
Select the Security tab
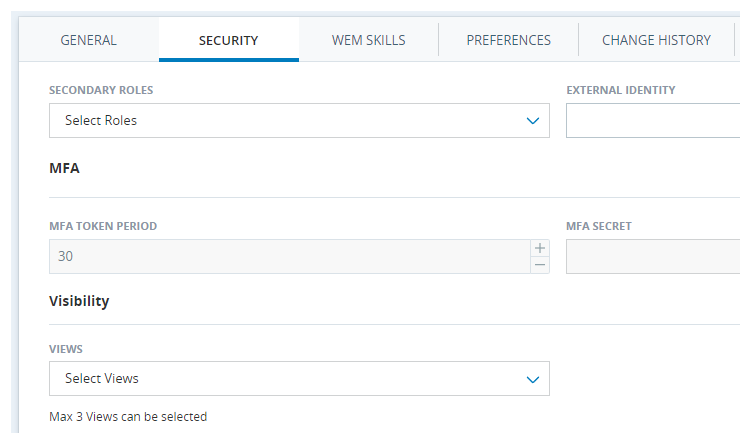(229, 40)
